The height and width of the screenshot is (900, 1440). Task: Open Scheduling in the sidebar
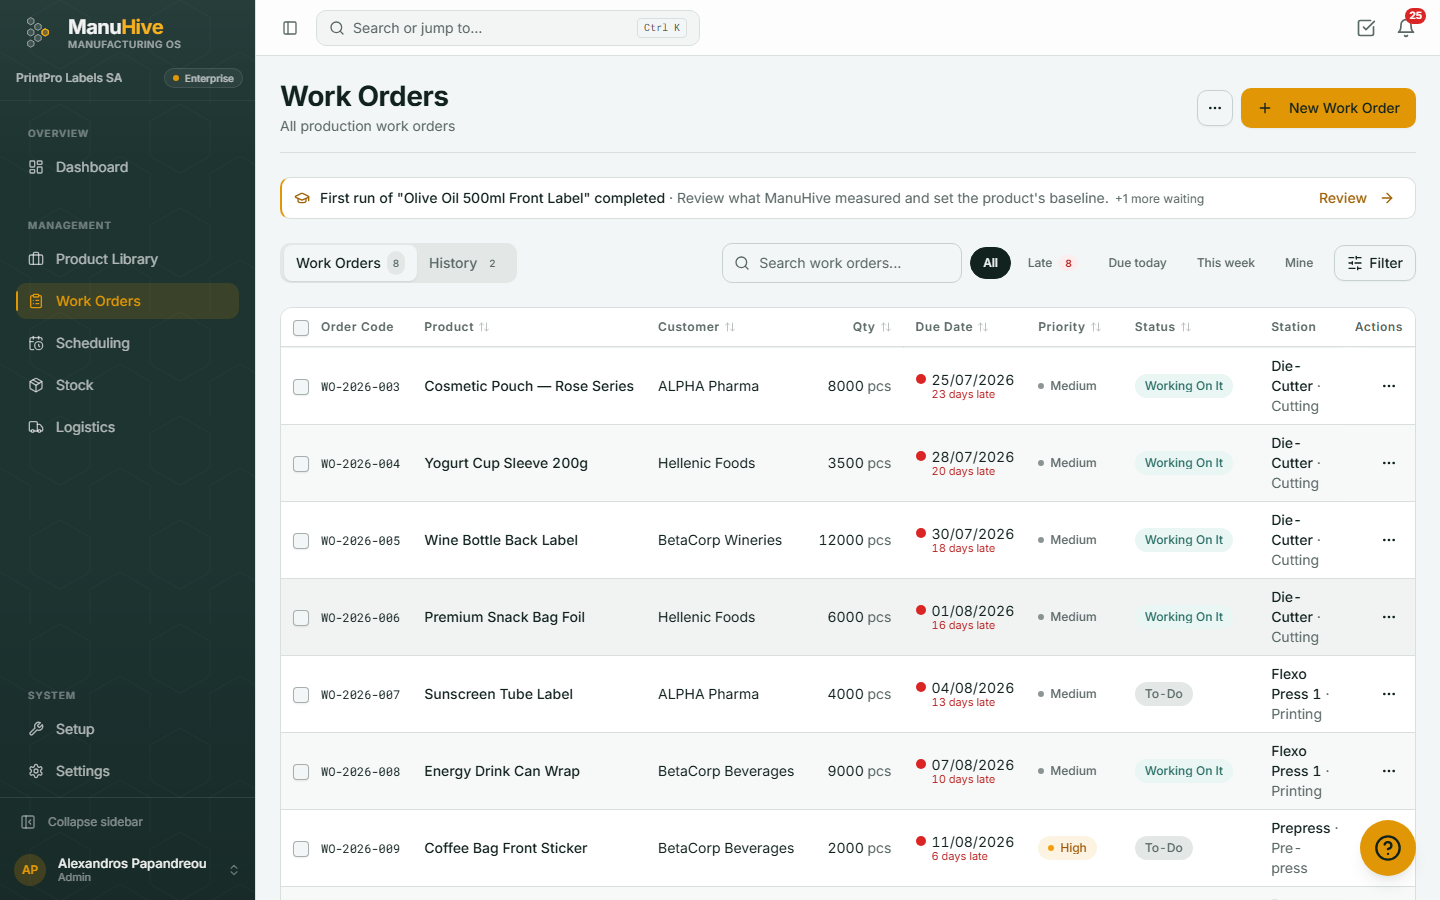pos(128,343)
